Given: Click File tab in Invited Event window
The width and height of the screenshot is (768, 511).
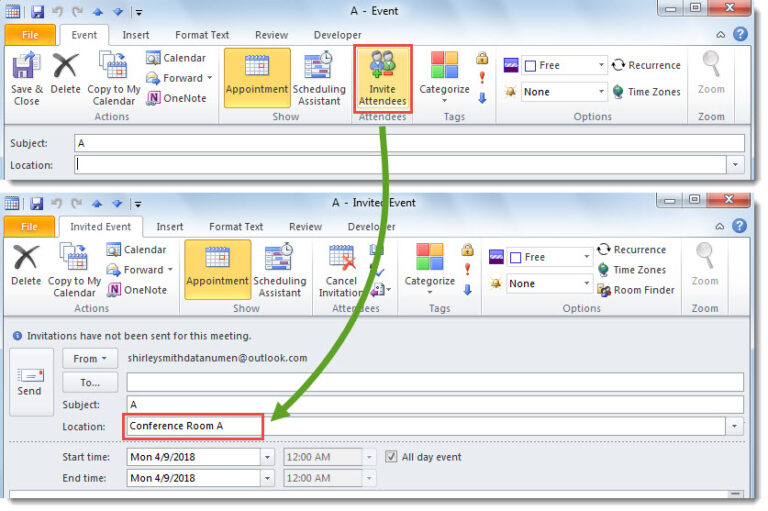Looking at the screenshot, I should (29, 226).
